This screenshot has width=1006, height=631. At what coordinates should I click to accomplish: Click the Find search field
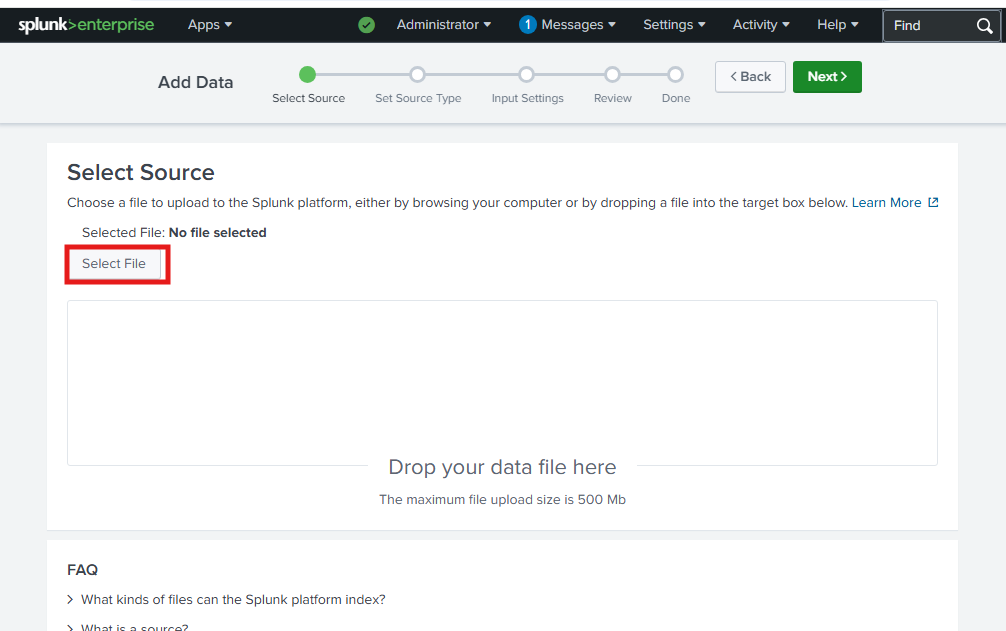(928, 26)
